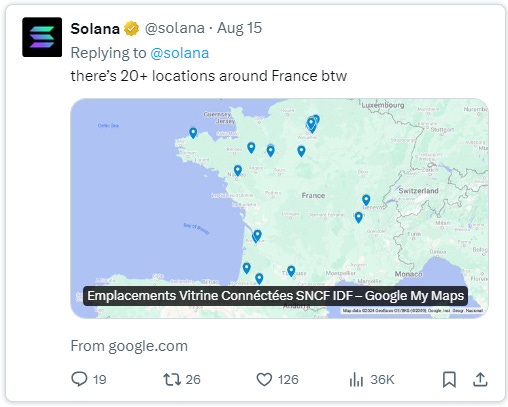Open the @solana mention link
Viewport: 508px width, 407px height.
(x=180, y=53)
